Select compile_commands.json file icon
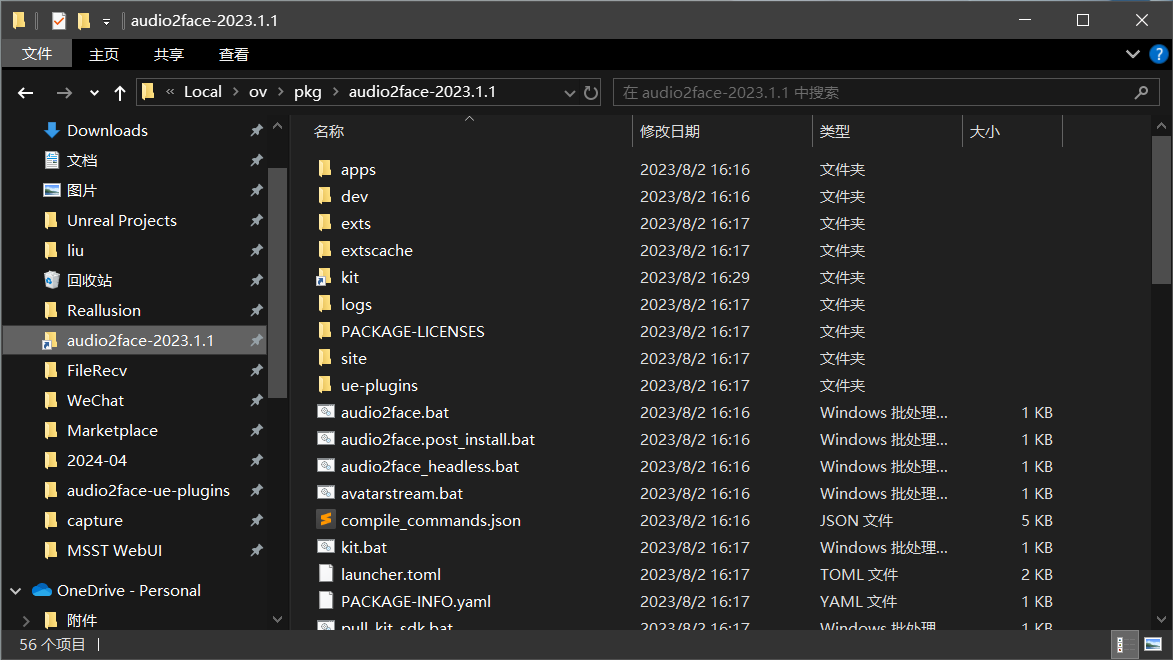The height and width of the screenshot is (660, 1173). 325,519
